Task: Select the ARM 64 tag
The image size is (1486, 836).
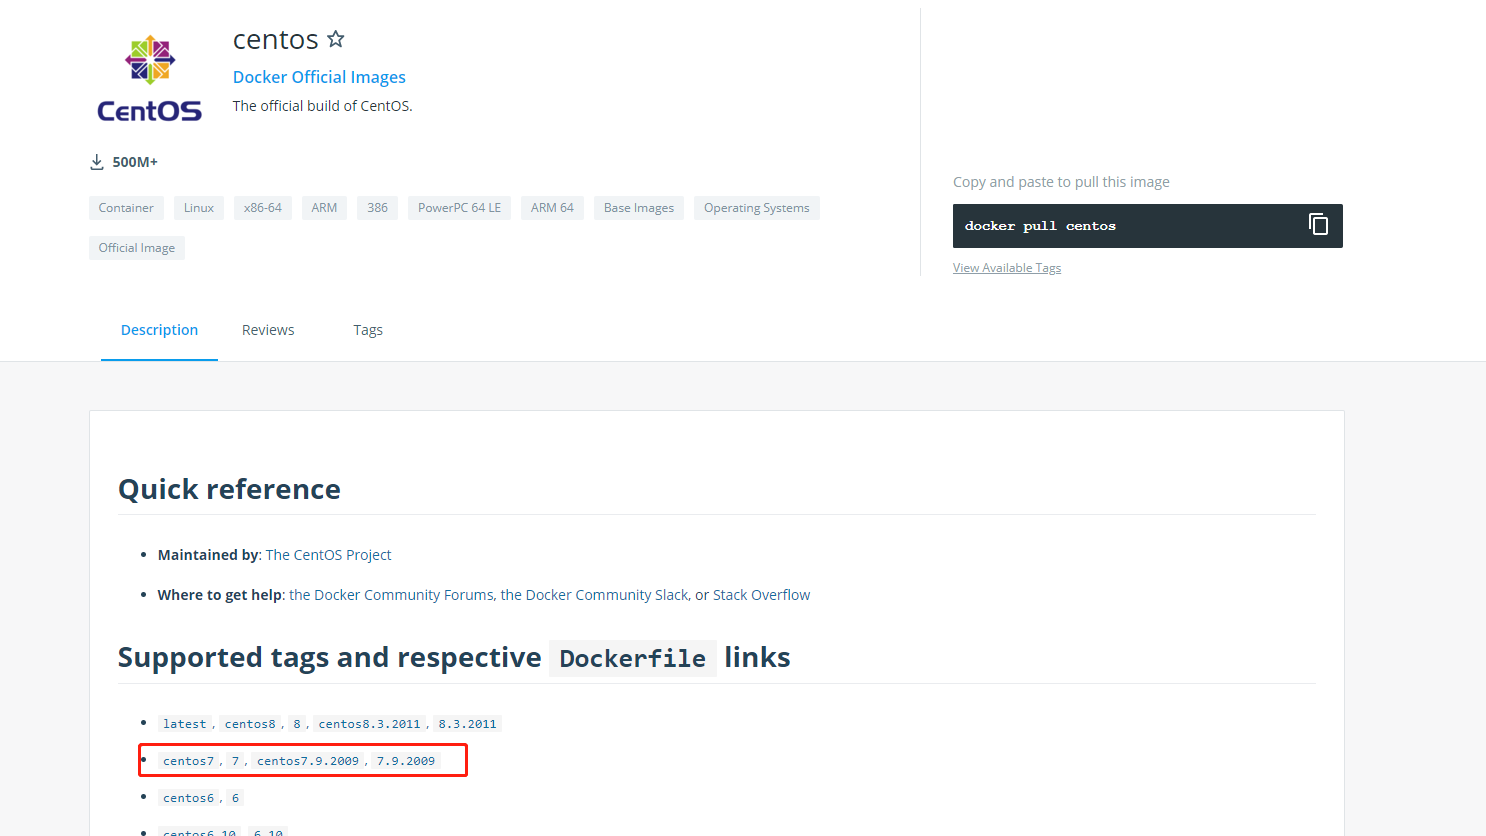Action: coord(552,208)
